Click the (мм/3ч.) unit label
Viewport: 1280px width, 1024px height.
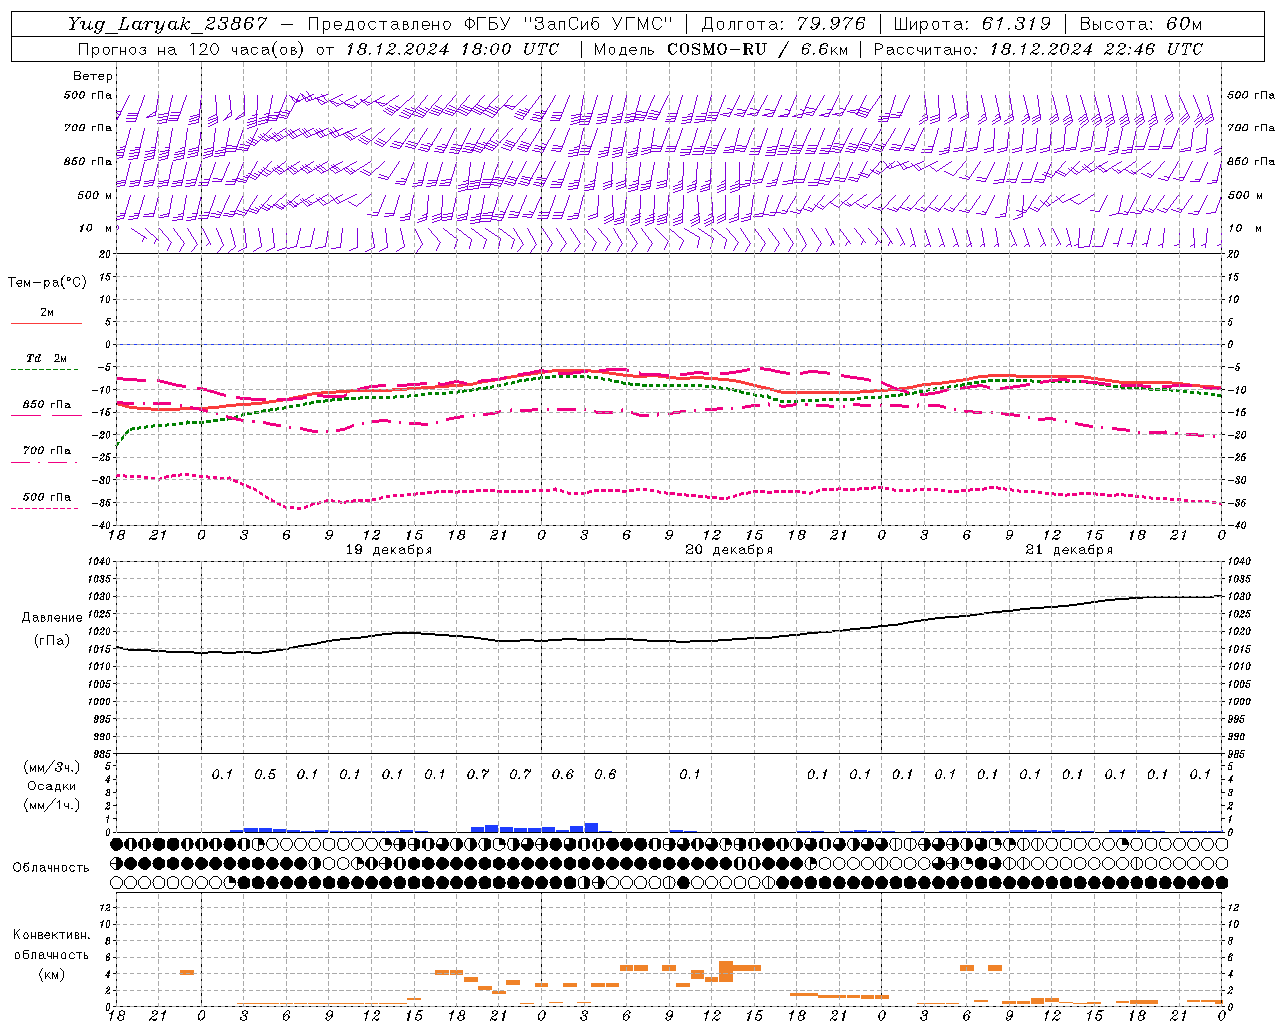point(52,767)
